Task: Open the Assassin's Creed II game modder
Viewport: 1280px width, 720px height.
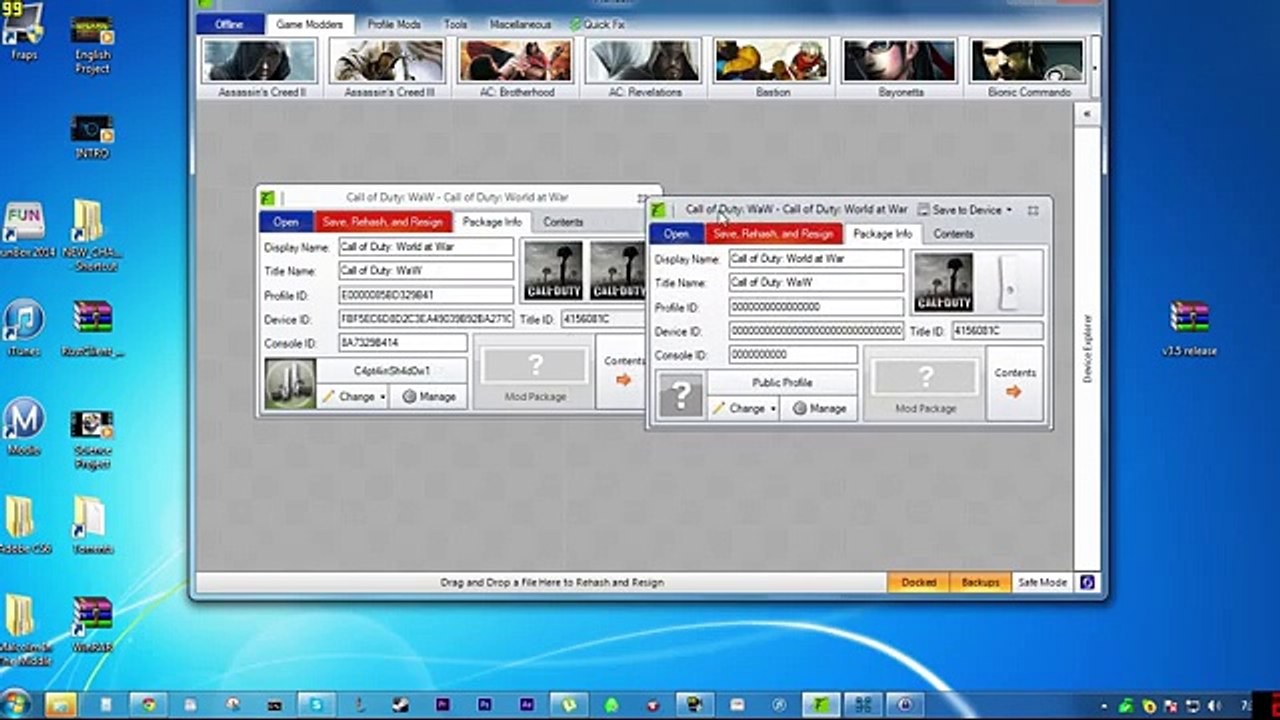Action: [x=261, y=68]
